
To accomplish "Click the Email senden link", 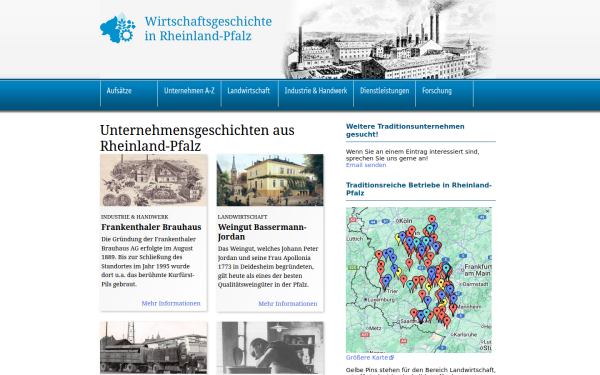I will pos(366,165).
